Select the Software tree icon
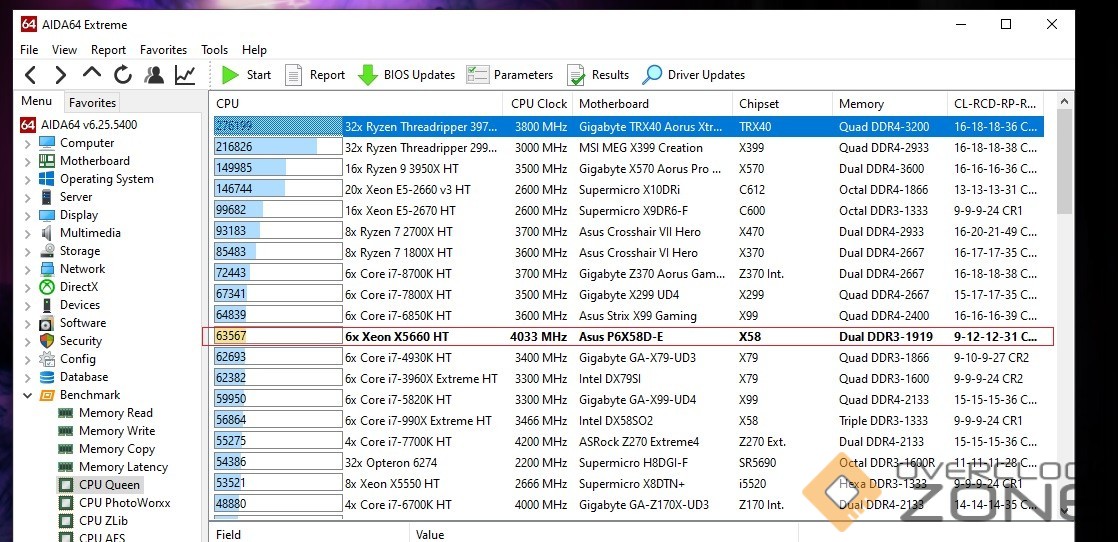The height and width of the screenshot is (542, 1118). (x=47, y=323)
